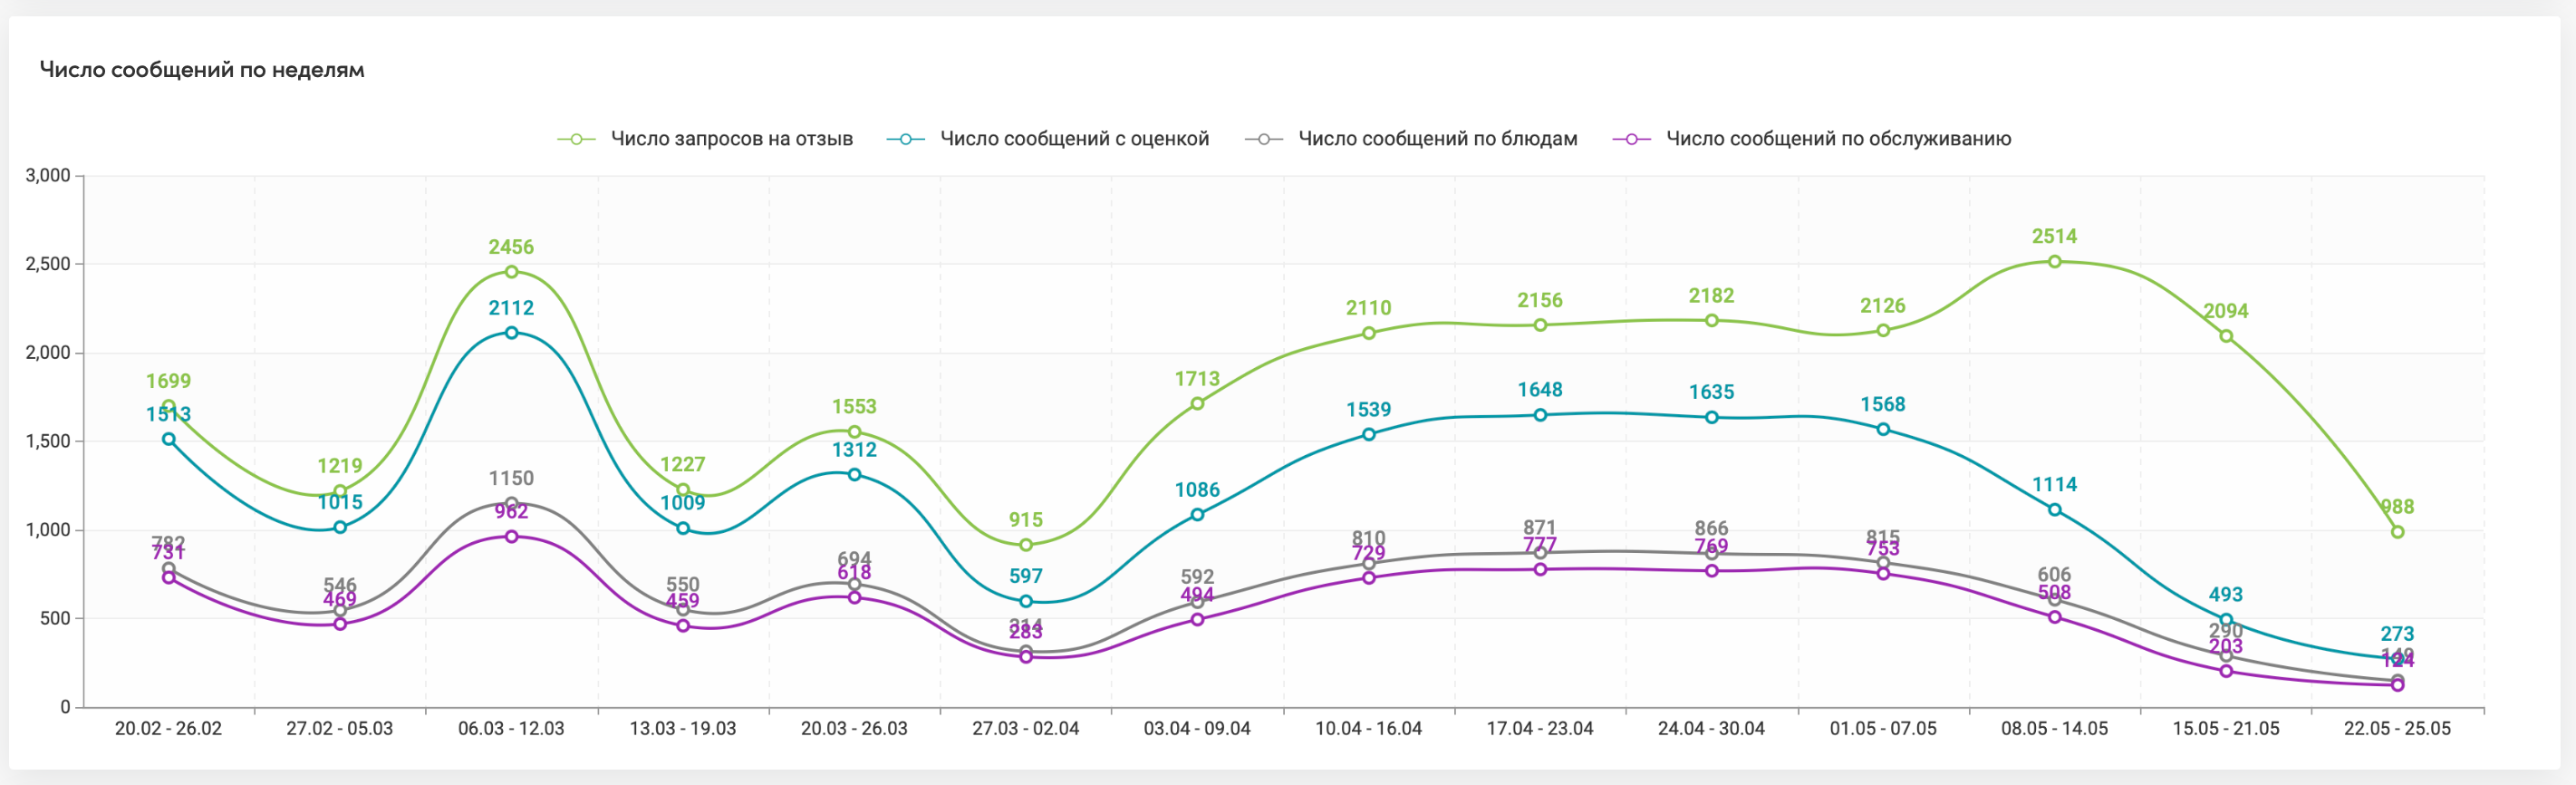Click the x-axis label '27.03 - 02.04'
The height and width of the screenshot is (785, 2576).
pyautogui.click(x=1026, y=729)
